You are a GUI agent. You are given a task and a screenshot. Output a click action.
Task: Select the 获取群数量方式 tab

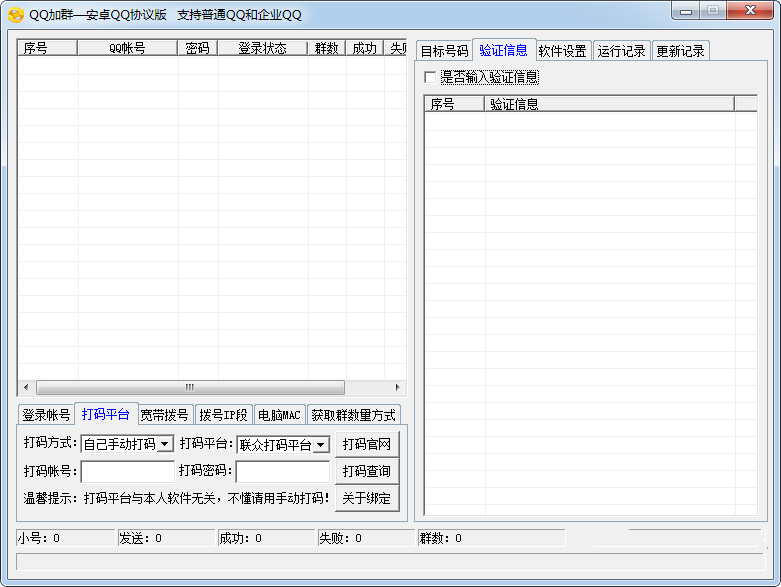click(x=354, y=415)
